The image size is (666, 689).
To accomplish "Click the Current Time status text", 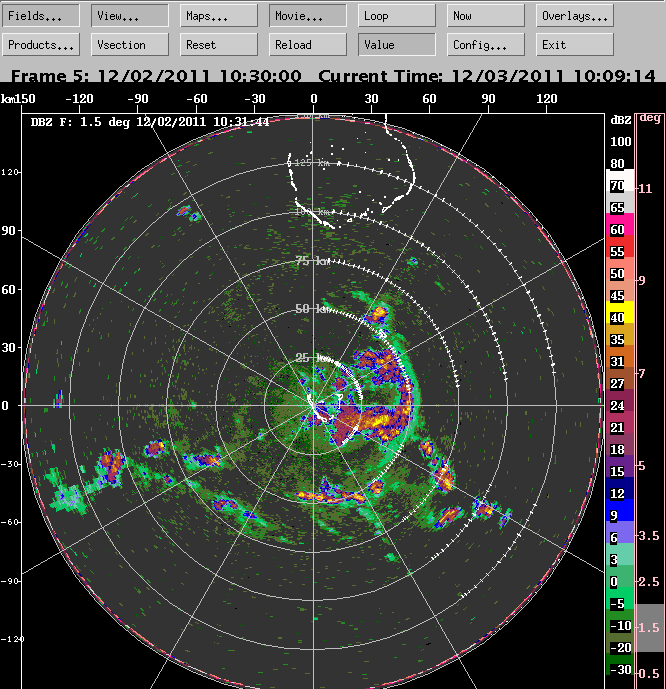I will (x=487, y=76).
